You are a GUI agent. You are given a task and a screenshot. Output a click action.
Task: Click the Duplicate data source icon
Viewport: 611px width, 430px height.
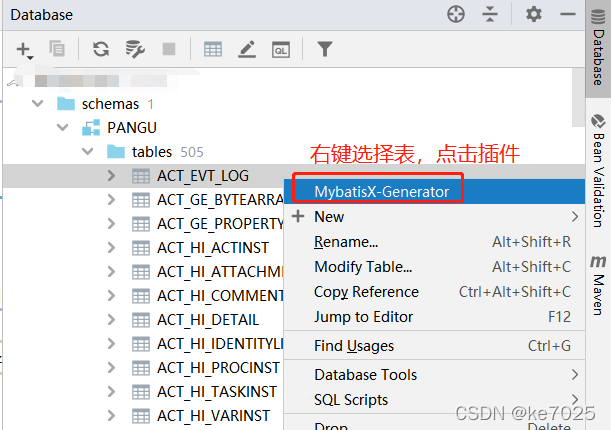pos(57,49)
